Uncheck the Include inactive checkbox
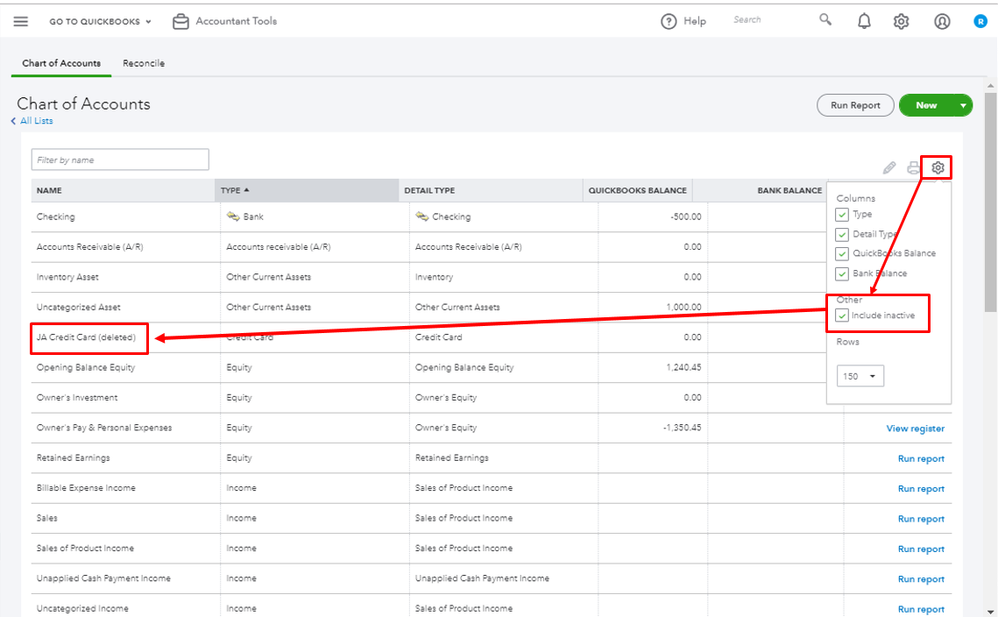Viewport: 998px width, 617px height. pos(843,316)
